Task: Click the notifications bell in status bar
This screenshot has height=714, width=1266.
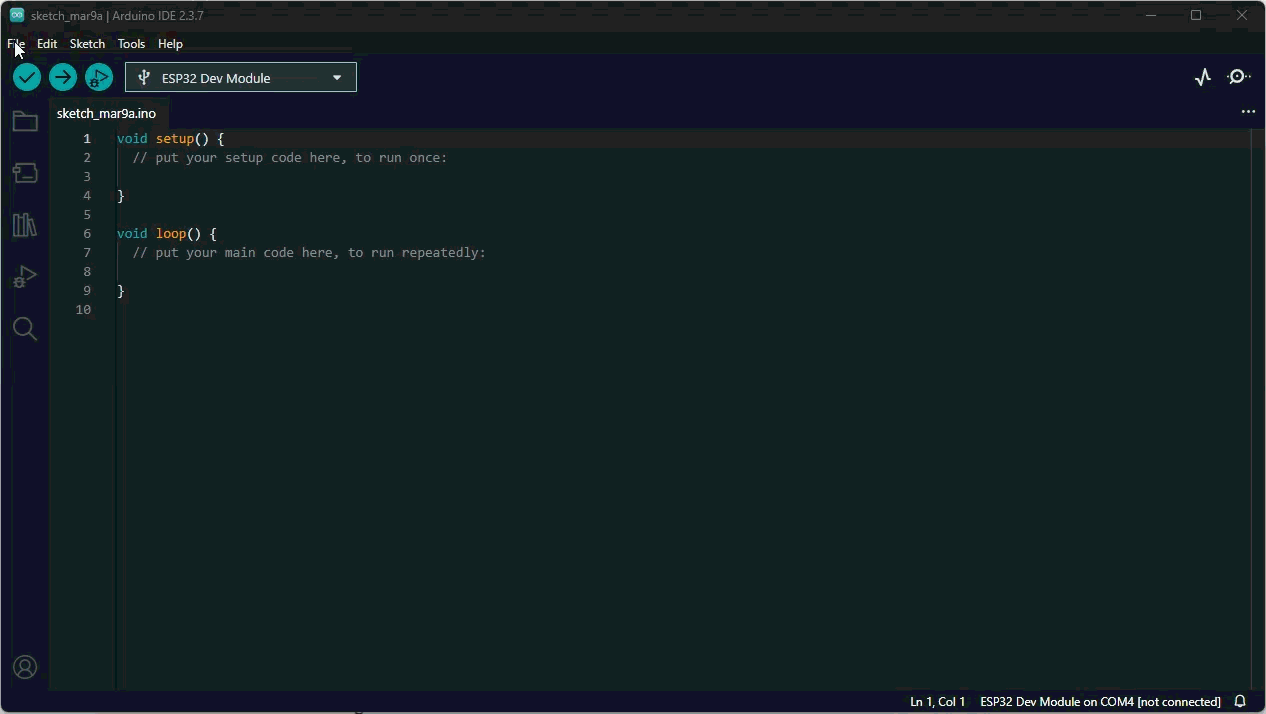Action: point(1240,702)
